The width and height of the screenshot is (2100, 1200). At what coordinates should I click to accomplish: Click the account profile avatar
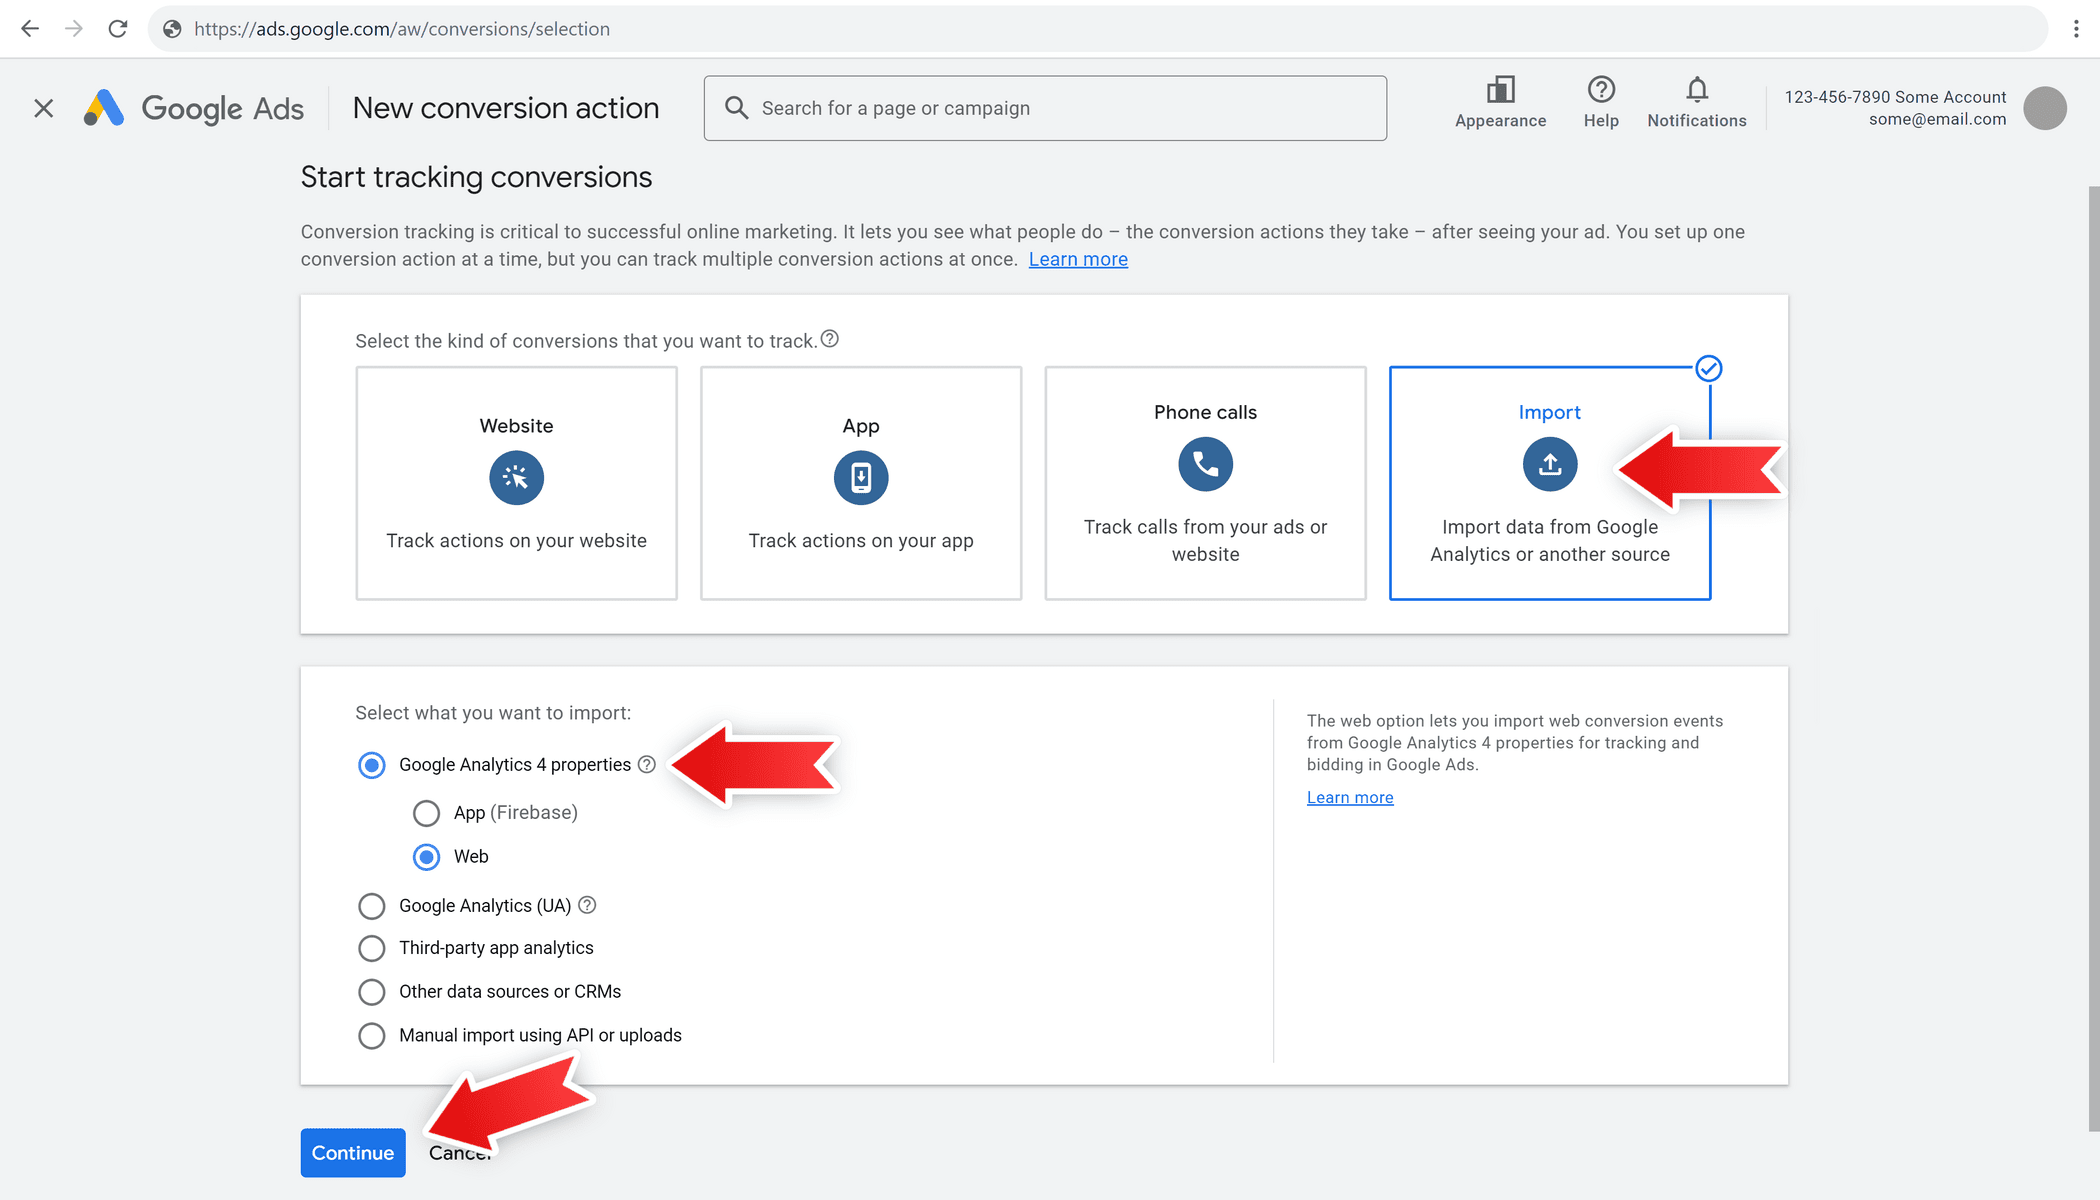[2044, 108]
